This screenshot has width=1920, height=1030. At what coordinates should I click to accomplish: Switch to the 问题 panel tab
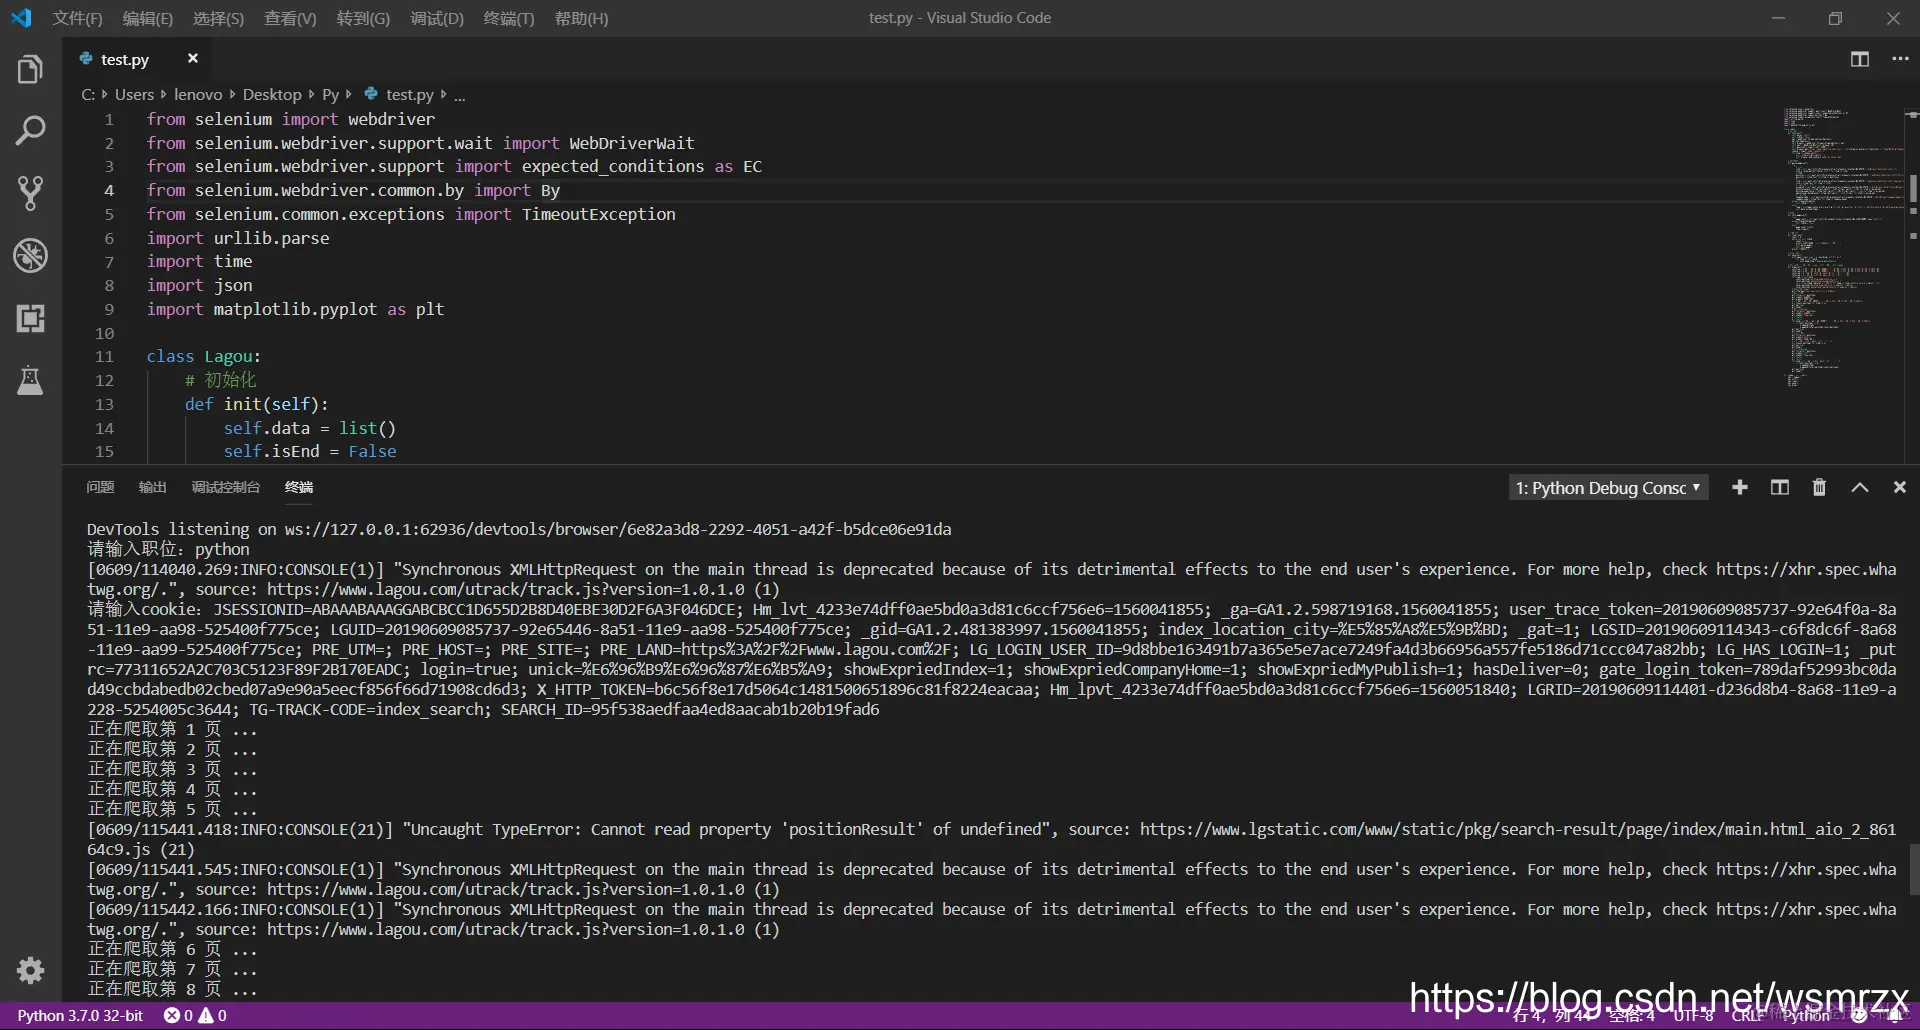(x=100, y=487)
